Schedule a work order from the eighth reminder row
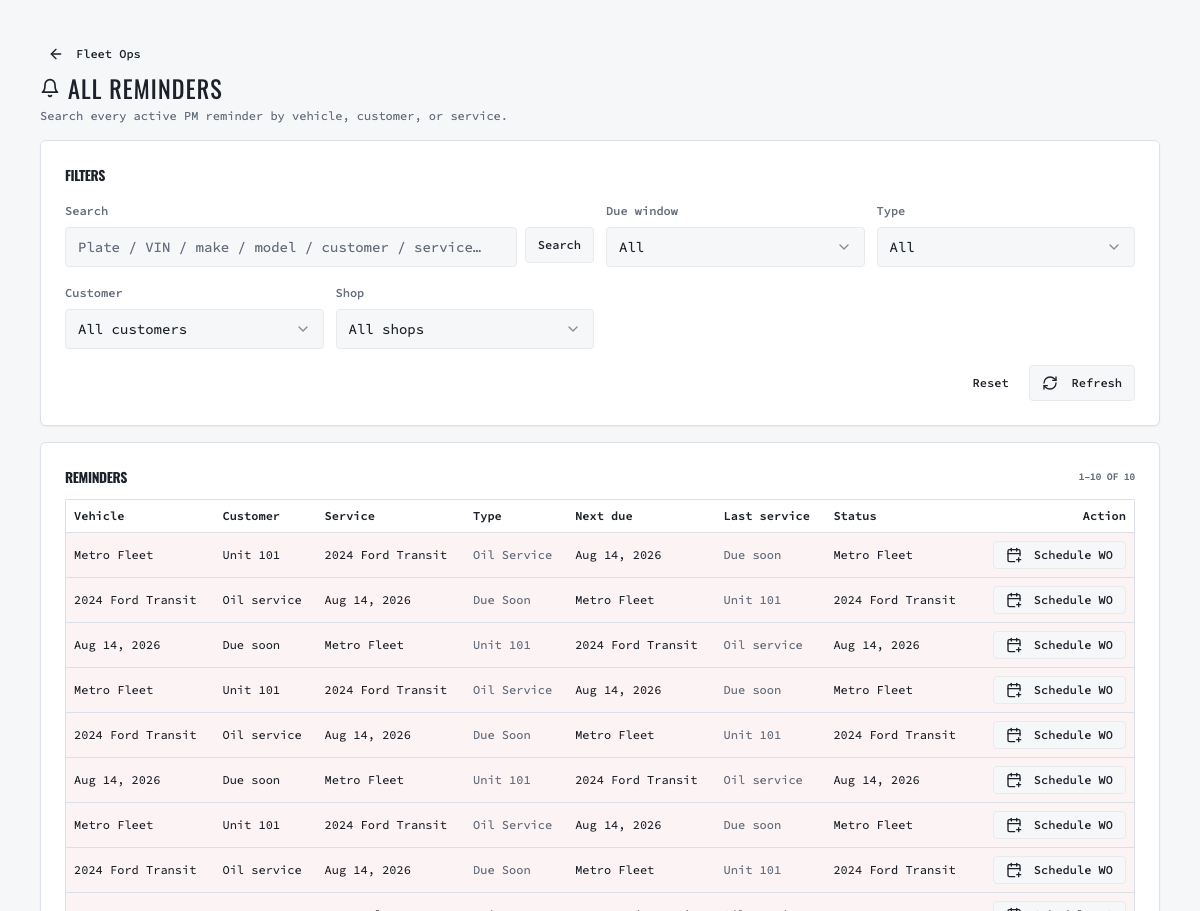The image size is (1200, 911). 1059,870
